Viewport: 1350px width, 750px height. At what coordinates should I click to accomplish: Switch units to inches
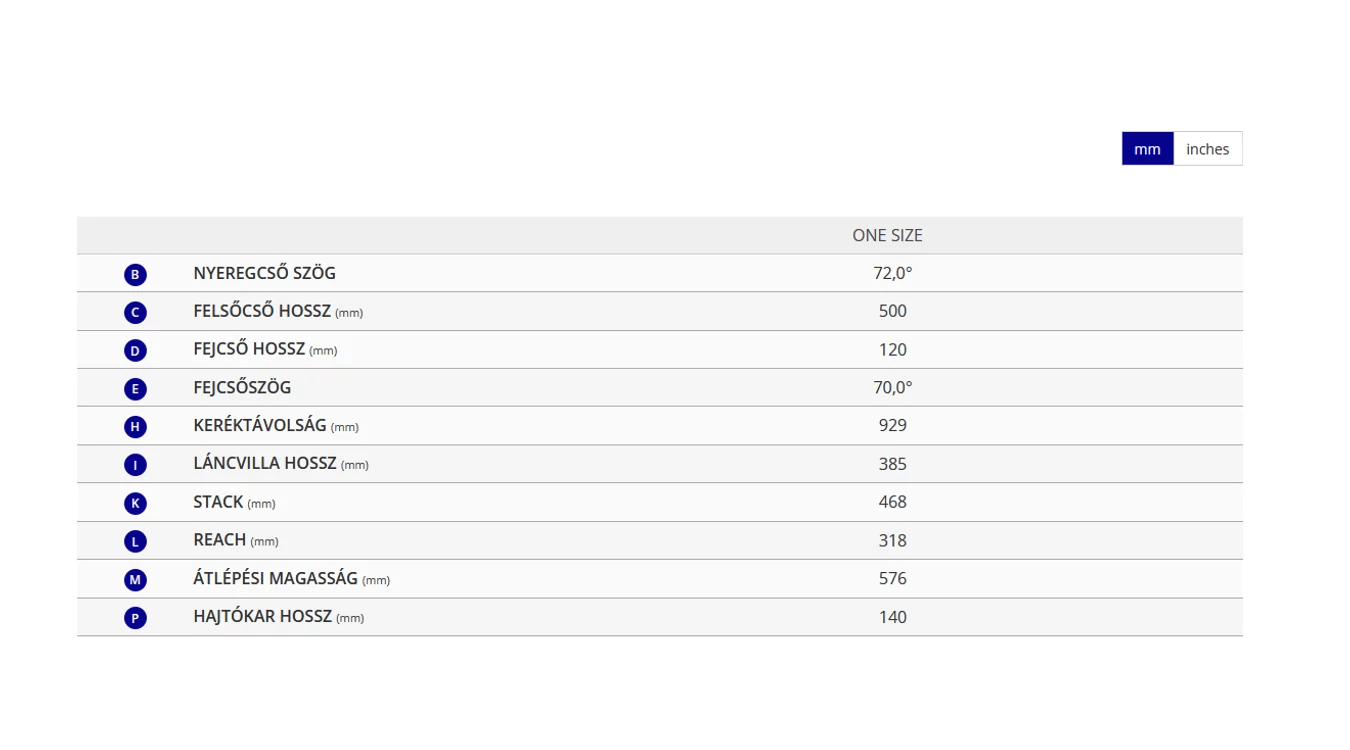1207,149
